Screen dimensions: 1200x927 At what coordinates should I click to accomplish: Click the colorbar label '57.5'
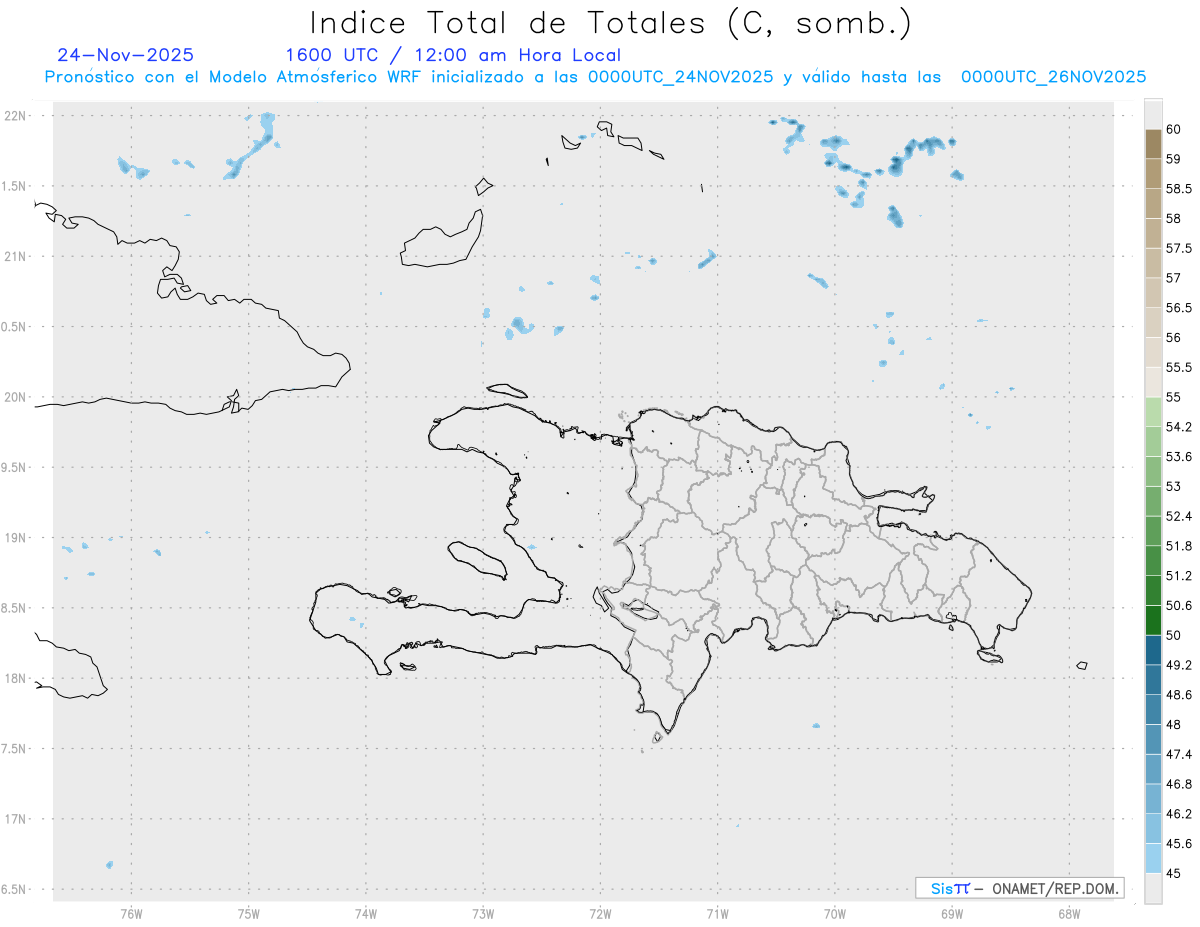pos(1179,248)
